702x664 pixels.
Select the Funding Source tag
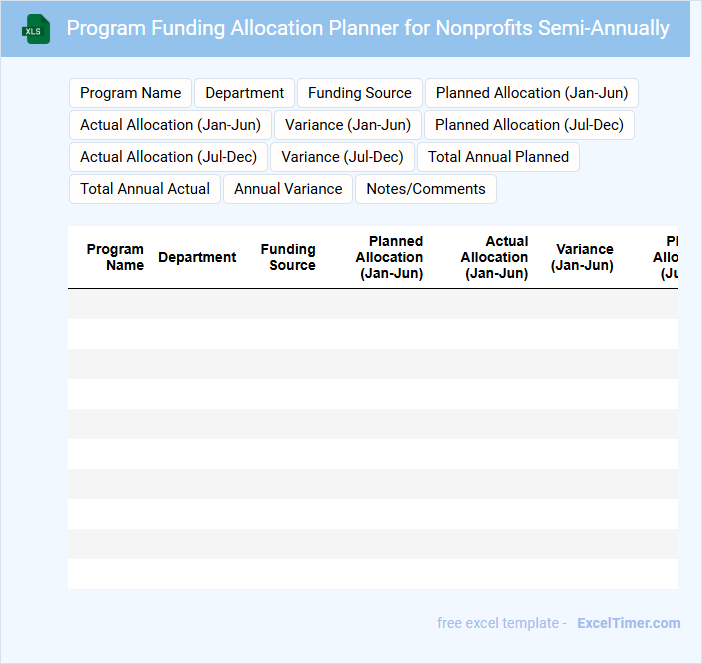point(360,93)
